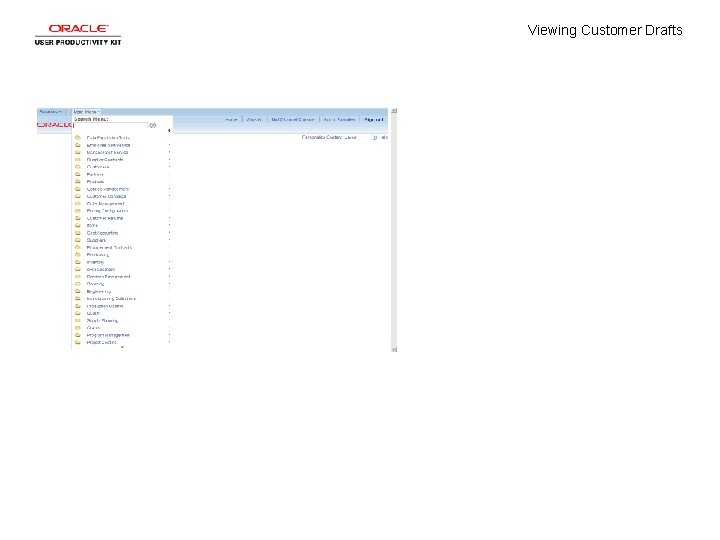Viewport: 720px width, 540px height.
Task: Choose Supply Planning from Main Menu
Action: click(102, 321)
